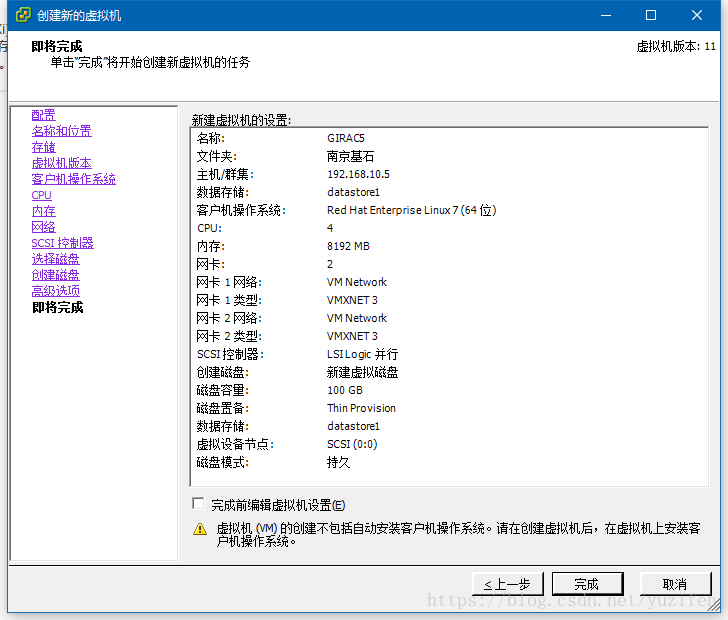Screen dimensions: 728x620
Task: Click the 创建新的虚拟机 window title text
Action: 79,15
